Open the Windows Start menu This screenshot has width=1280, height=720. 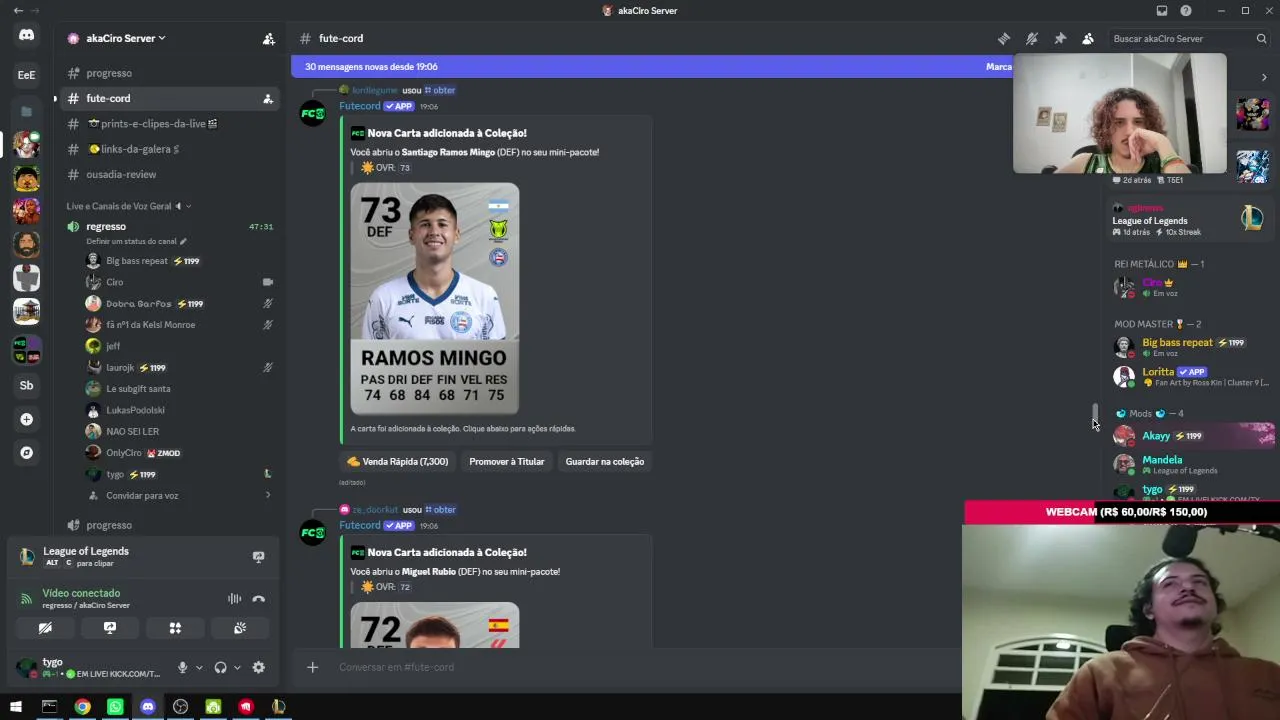(x=16, y=707)
